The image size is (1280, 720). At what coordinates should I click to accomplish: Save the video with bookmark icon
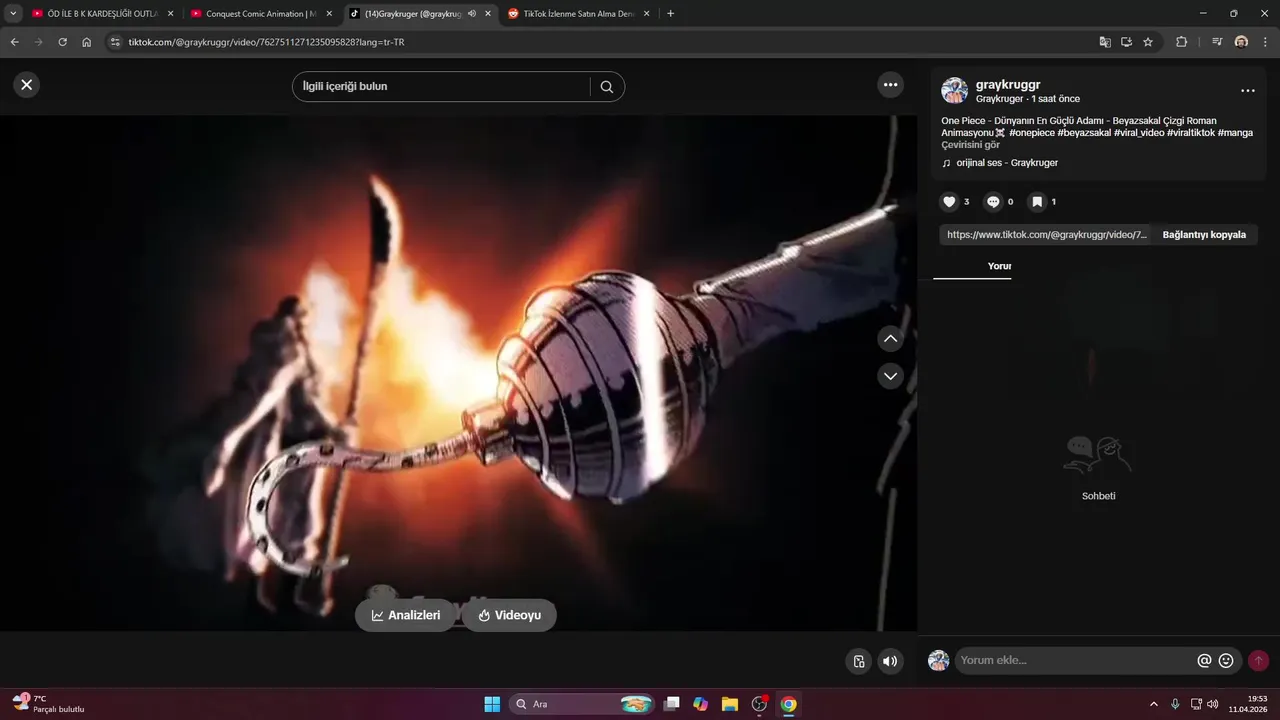pyautogui.click(x=1037, y=202)
